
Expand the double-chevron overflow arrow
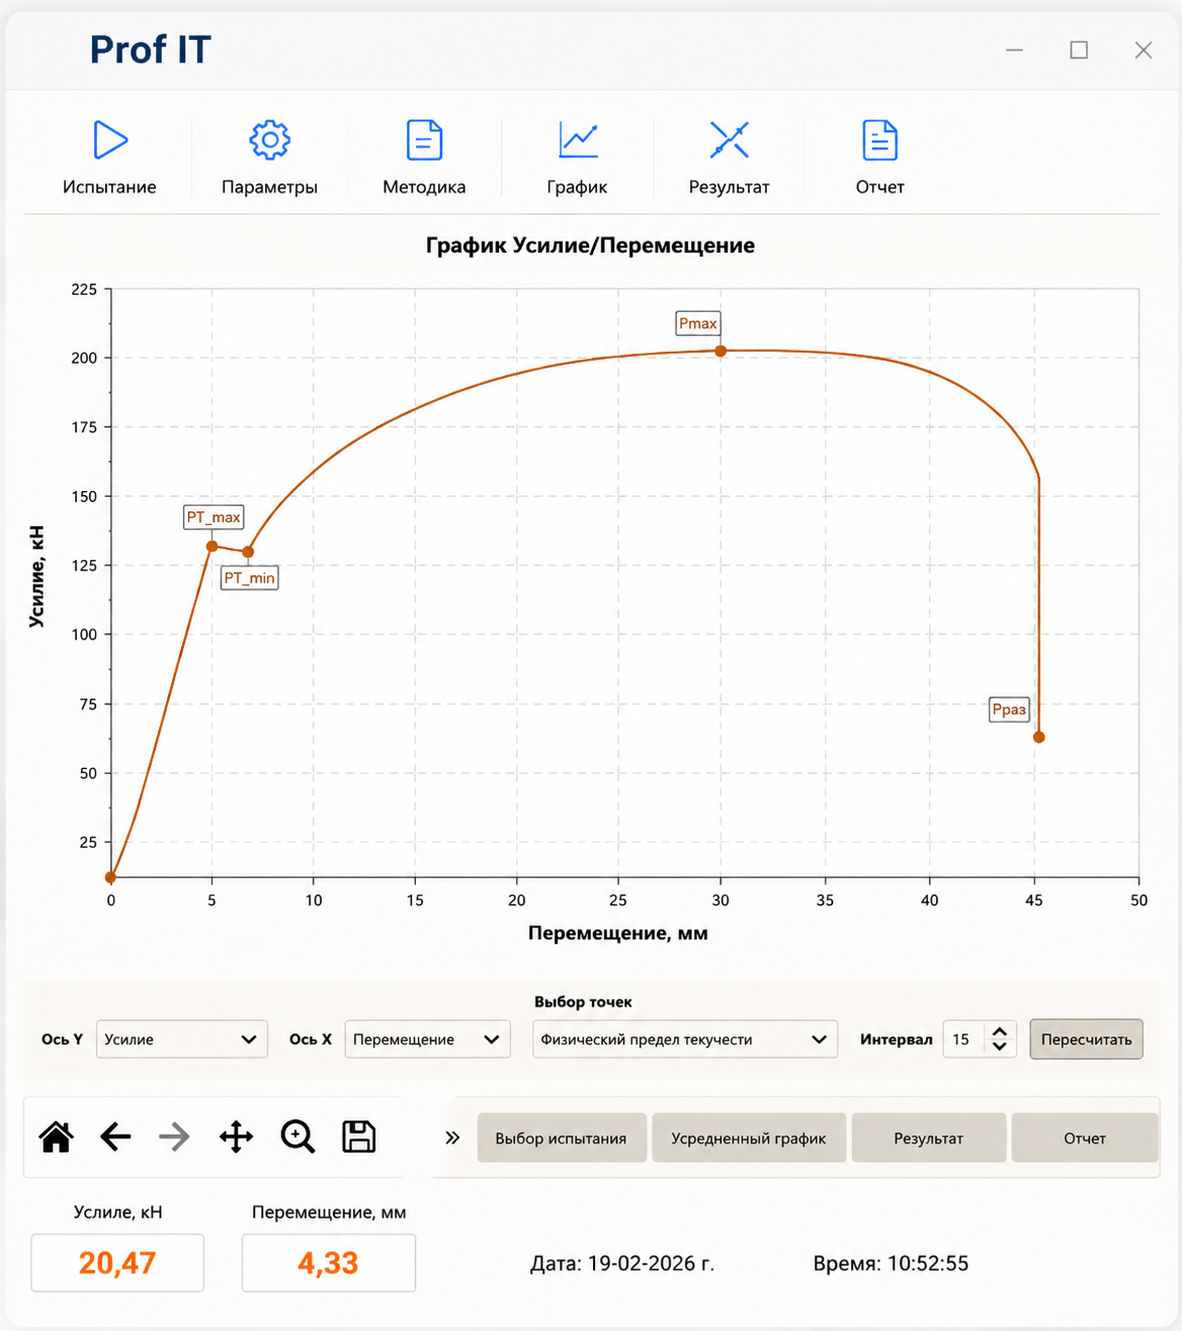point(453,1138)
